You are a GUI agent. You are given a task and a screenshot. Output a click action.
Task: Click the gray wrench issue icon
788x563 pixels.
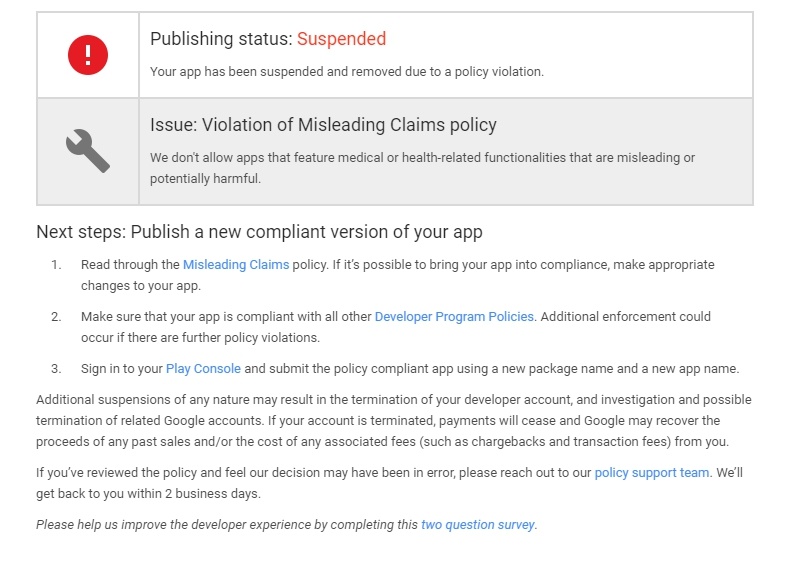pos(87,151)
